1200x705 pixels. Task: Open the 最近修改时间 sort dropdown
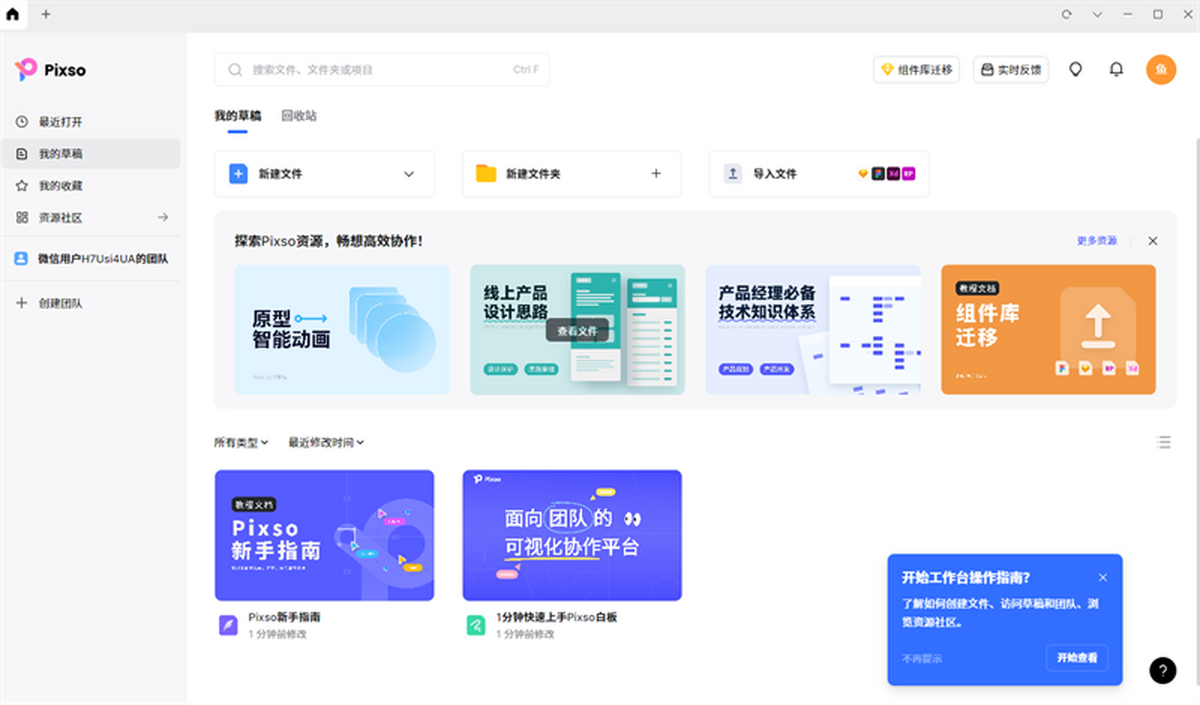[x=324, y=442]
